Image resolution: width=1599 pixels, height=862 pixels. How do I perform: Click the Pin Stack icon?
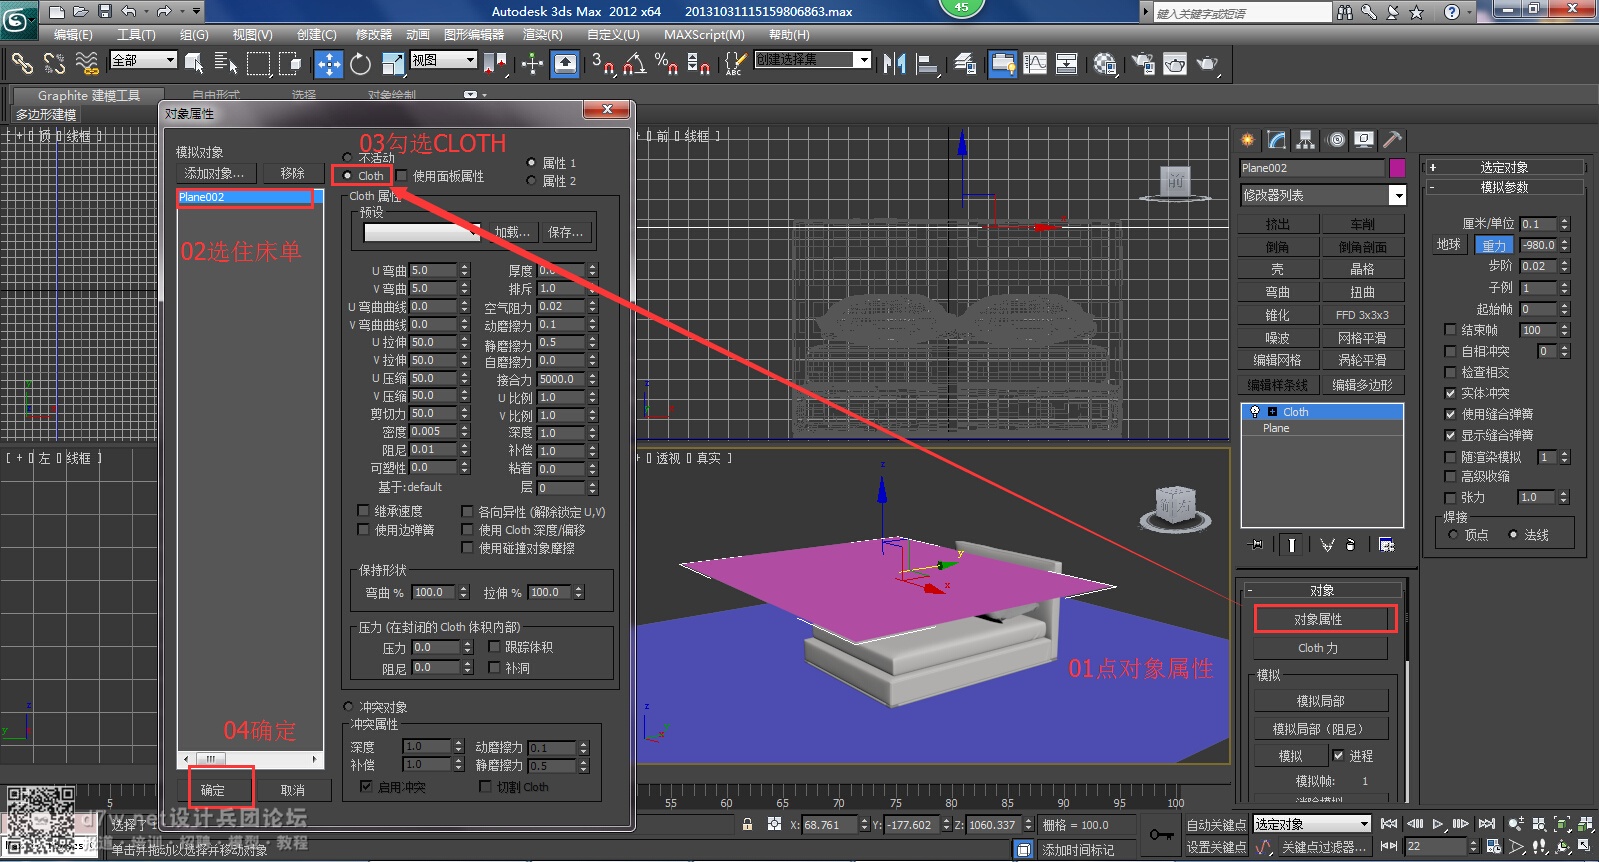coord(1257,545)
